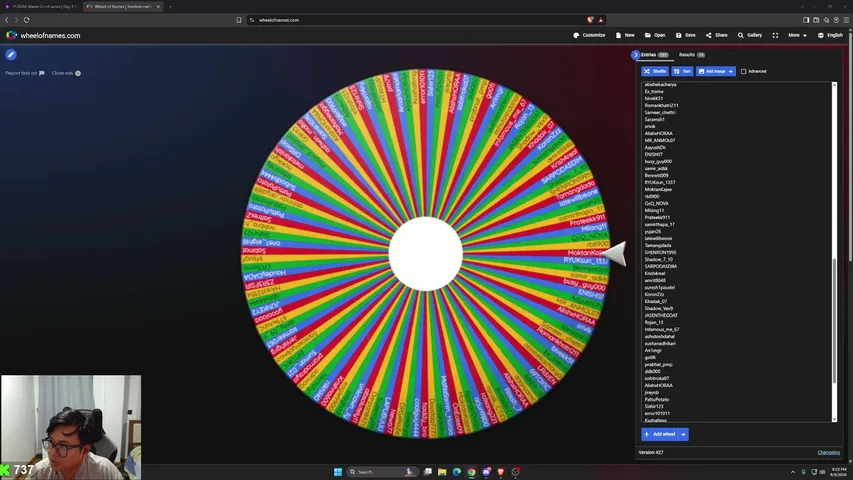Click entry 'PattuPotato' in the list

[x=657, y=399]
